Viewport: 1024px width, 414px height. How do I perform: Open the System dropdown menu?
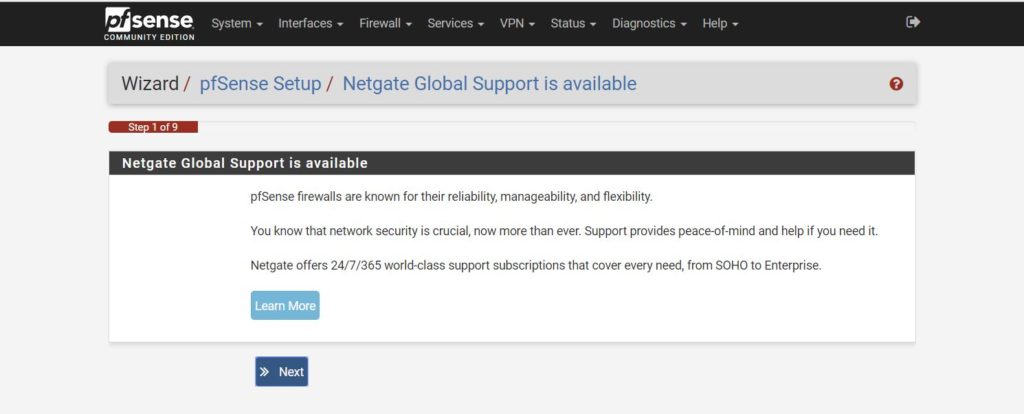point(237,24)
